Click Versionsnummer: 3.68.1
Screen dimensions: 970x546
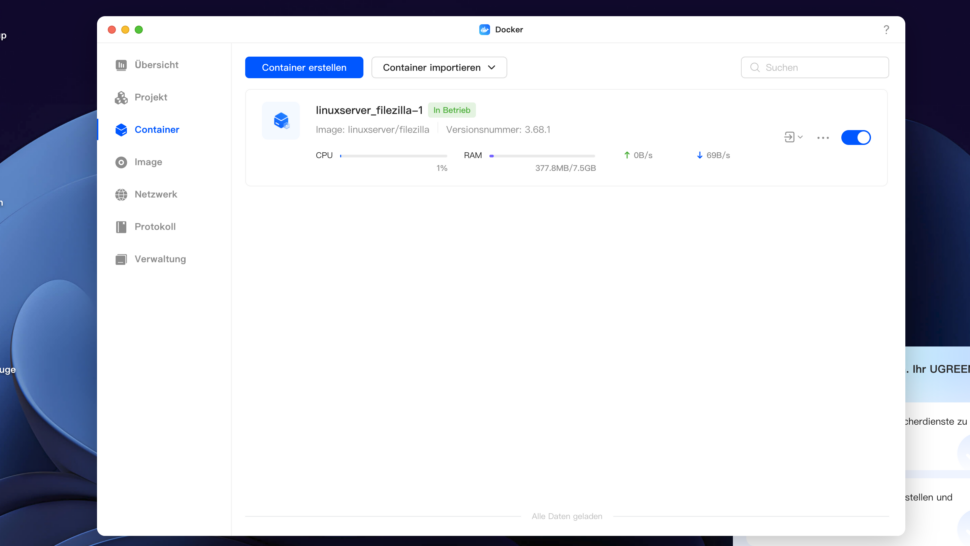pos(498,130)
